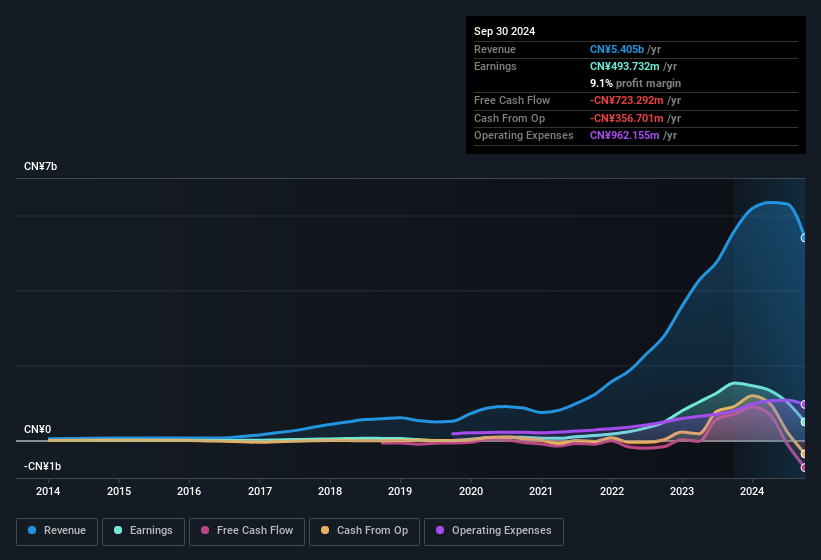Click the 2023 x-axis label
This screenshot has height=560, width=821.
pos(682,491)
